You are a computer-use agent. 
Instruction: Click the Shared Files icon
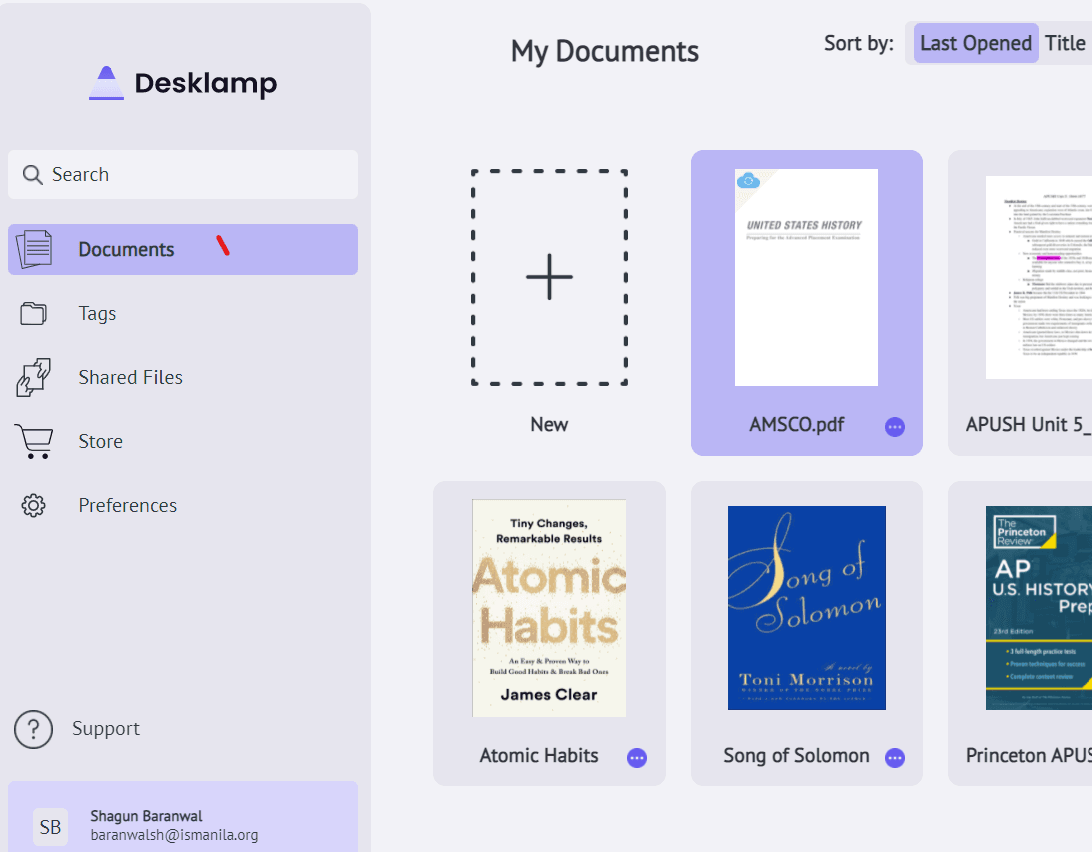[x=33, y=378]
